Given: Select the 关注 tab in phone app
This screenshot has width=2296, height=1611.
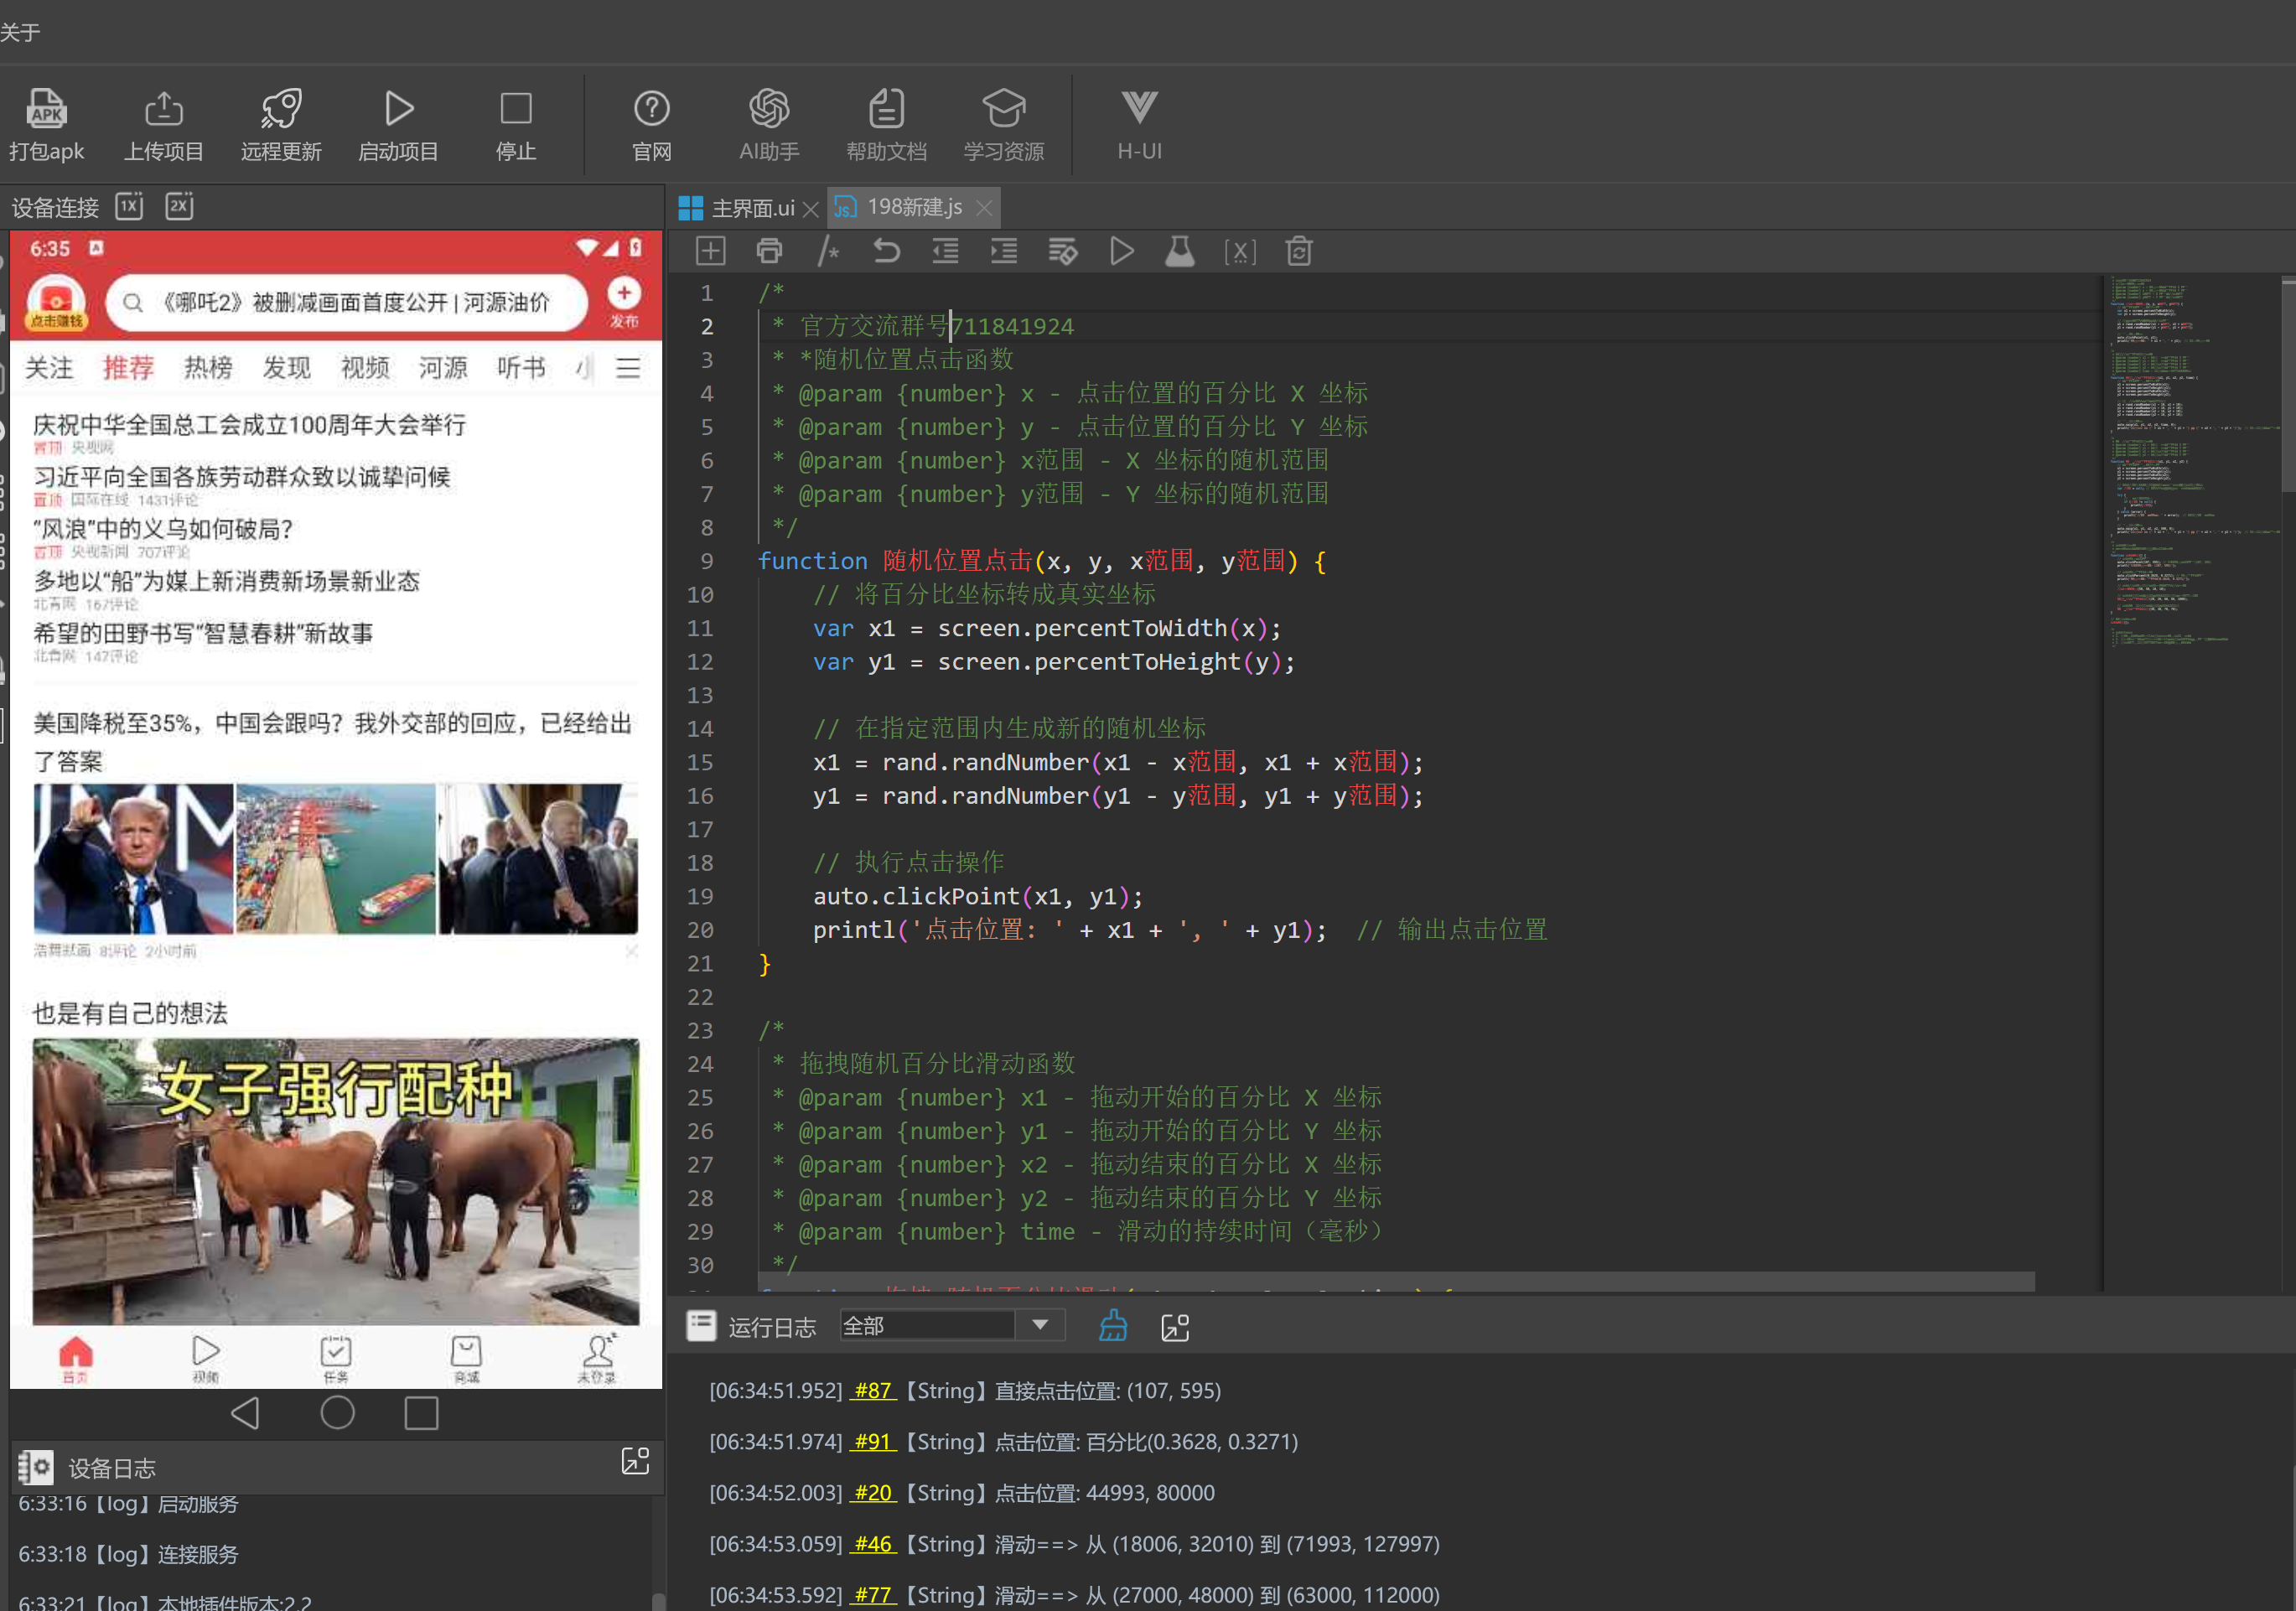Looking at the screenshot, I should (x=49, y=368).
